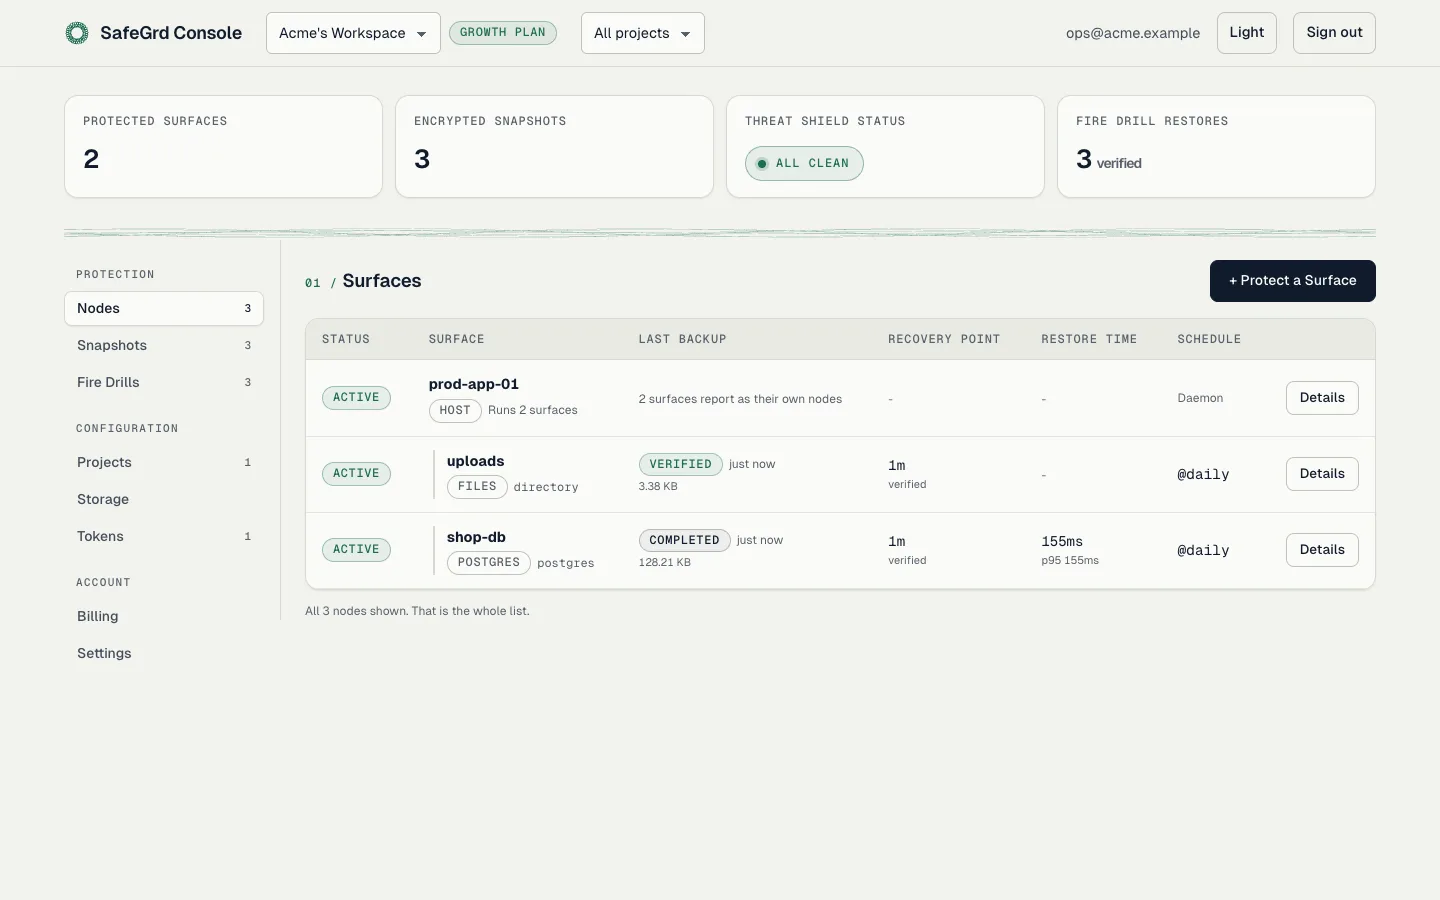The image size is (1440, 900).
Task: Click the COMPLETED badge on shop-db
Action: click(684, 540)
